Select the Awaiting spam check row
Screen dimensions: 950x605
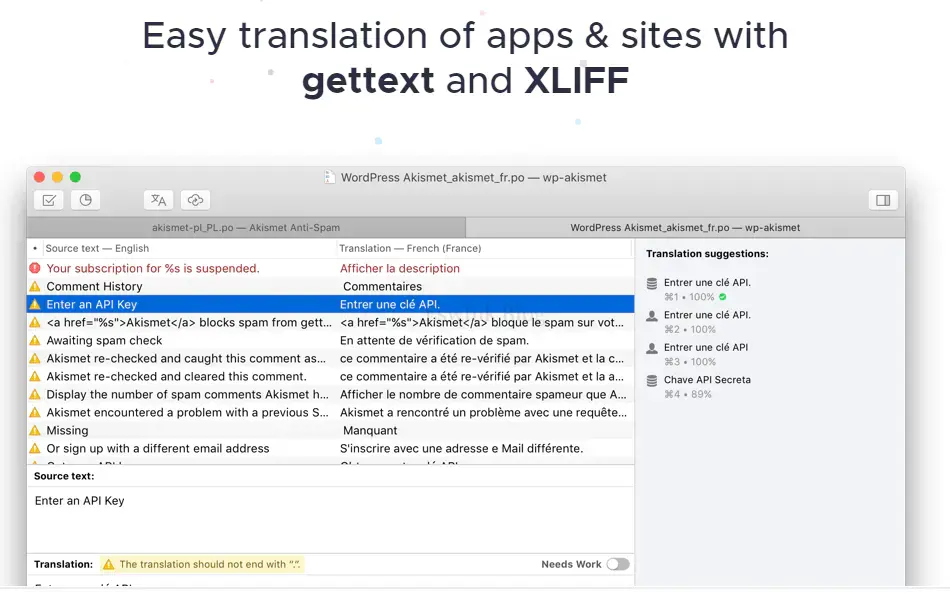104,341
